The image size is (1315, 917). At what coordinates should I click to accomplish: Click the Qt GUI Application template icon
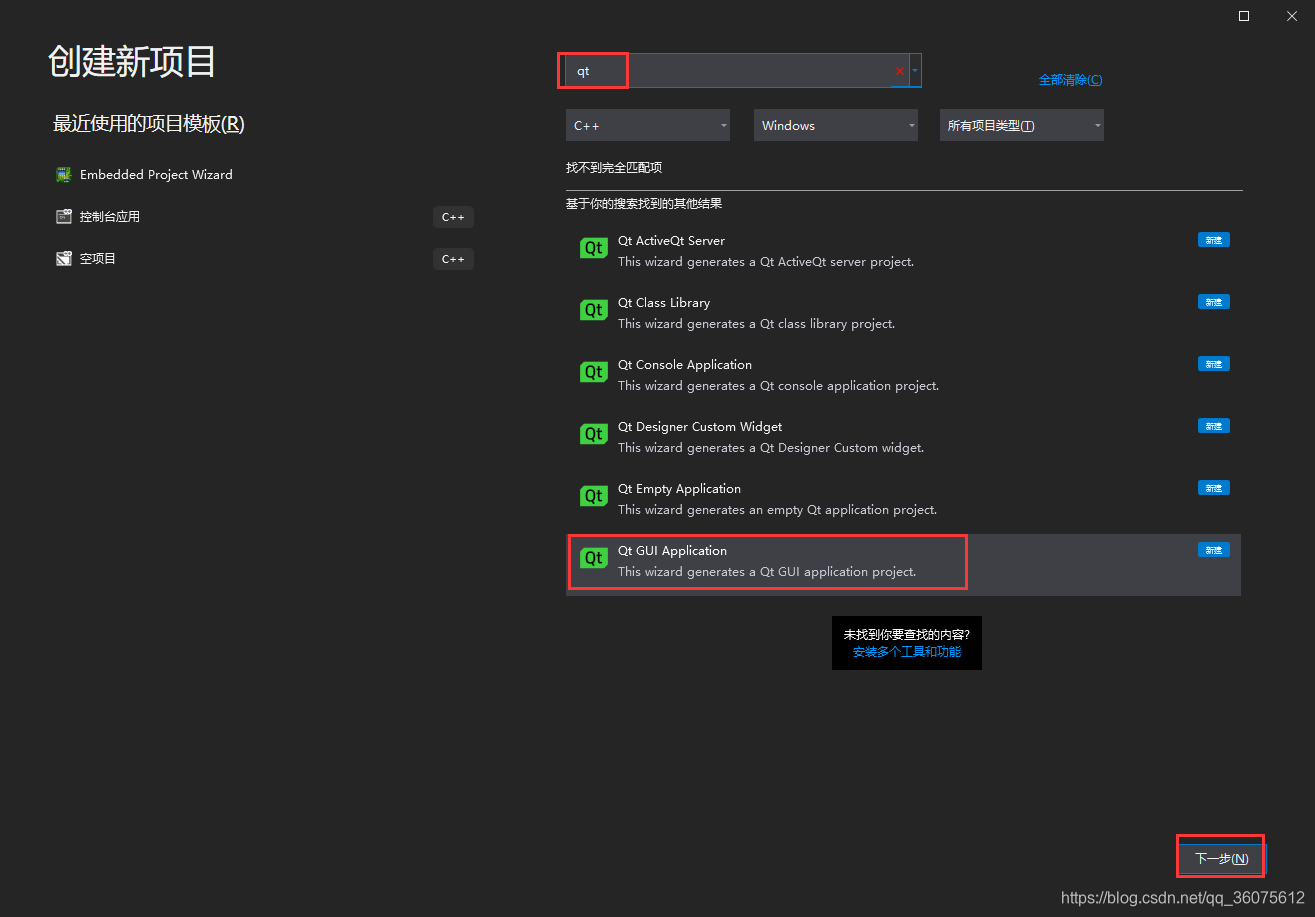(594, 559)
